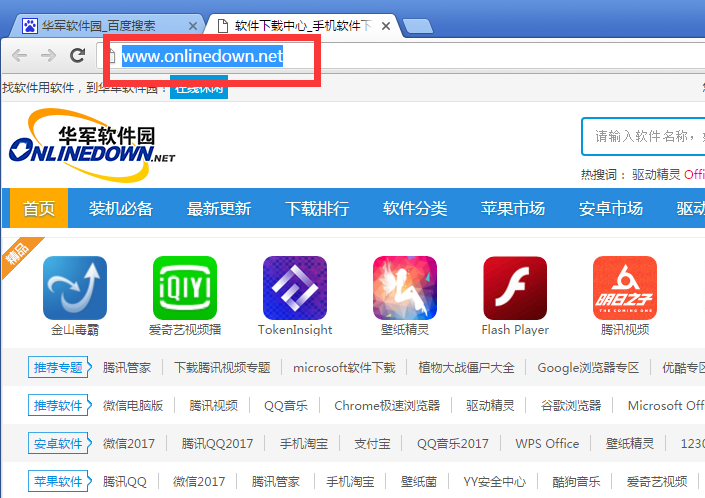Click the 华军软件园 Onlinedown logo

(92, 145)
